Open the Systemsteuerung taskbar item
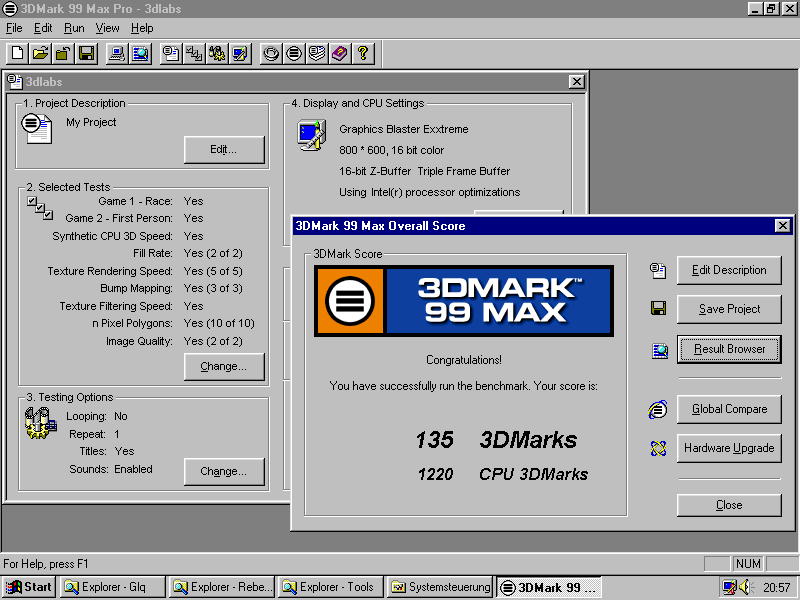The height and width of the screenshot is (600, 800). tap(443, 587)
